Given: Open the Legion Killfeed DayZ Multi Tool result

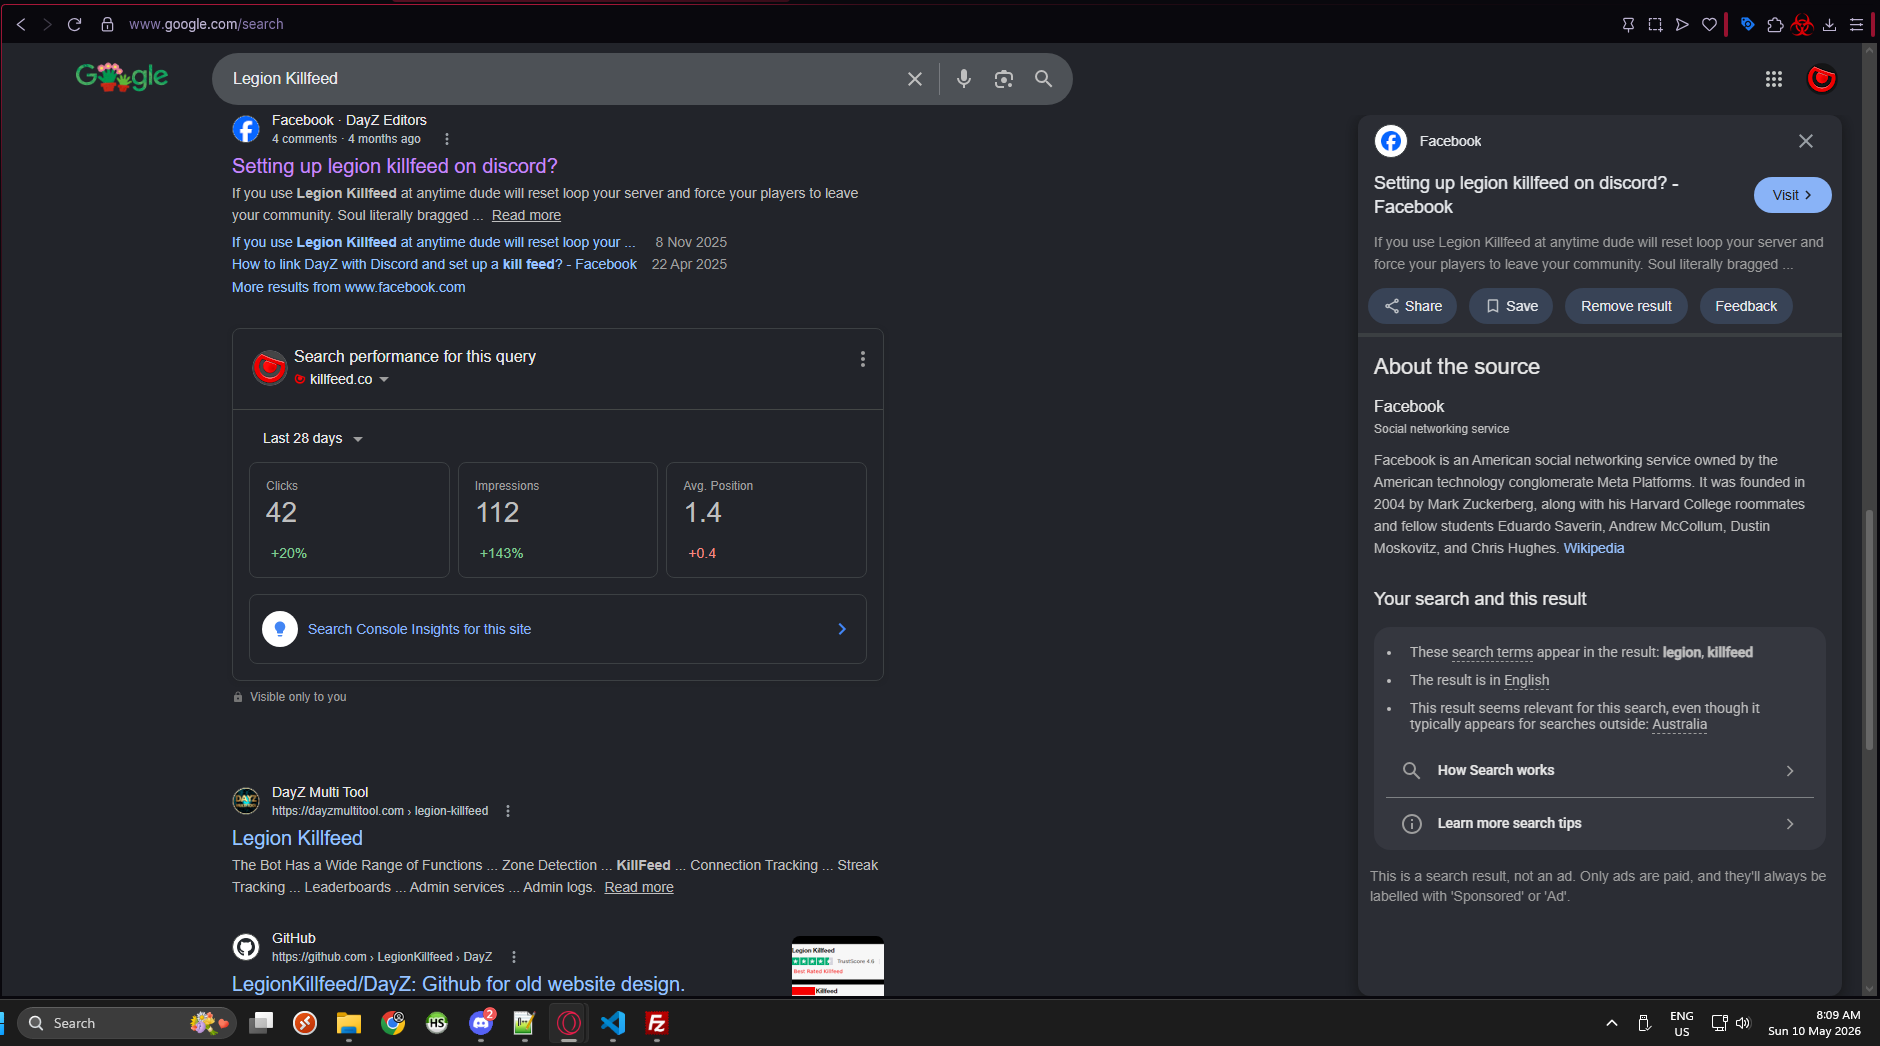Looking at the screenshot, I should pos(297,838).
